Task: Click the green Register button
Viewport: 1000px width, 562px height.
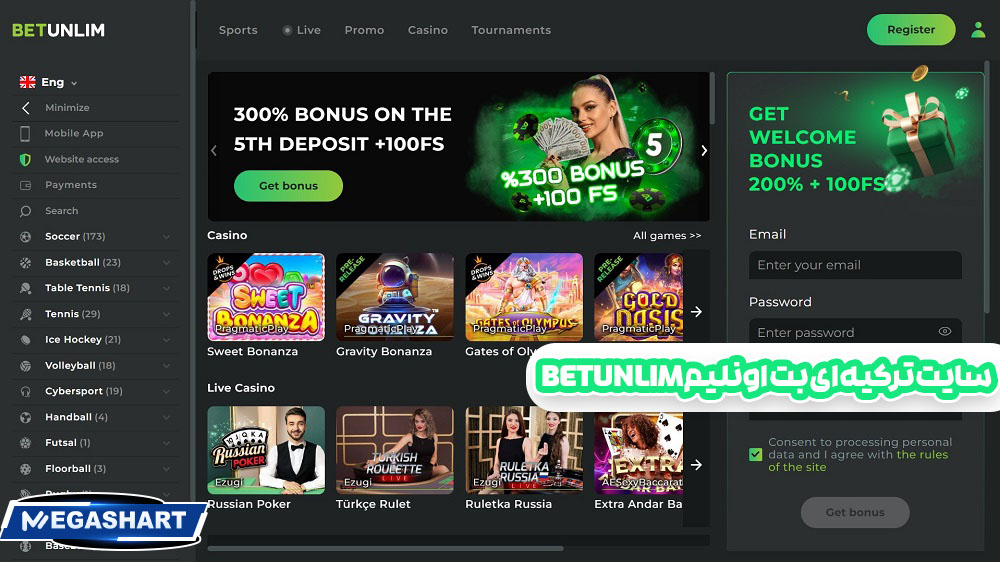Action: pyautogui.click(x=911, y=29)
